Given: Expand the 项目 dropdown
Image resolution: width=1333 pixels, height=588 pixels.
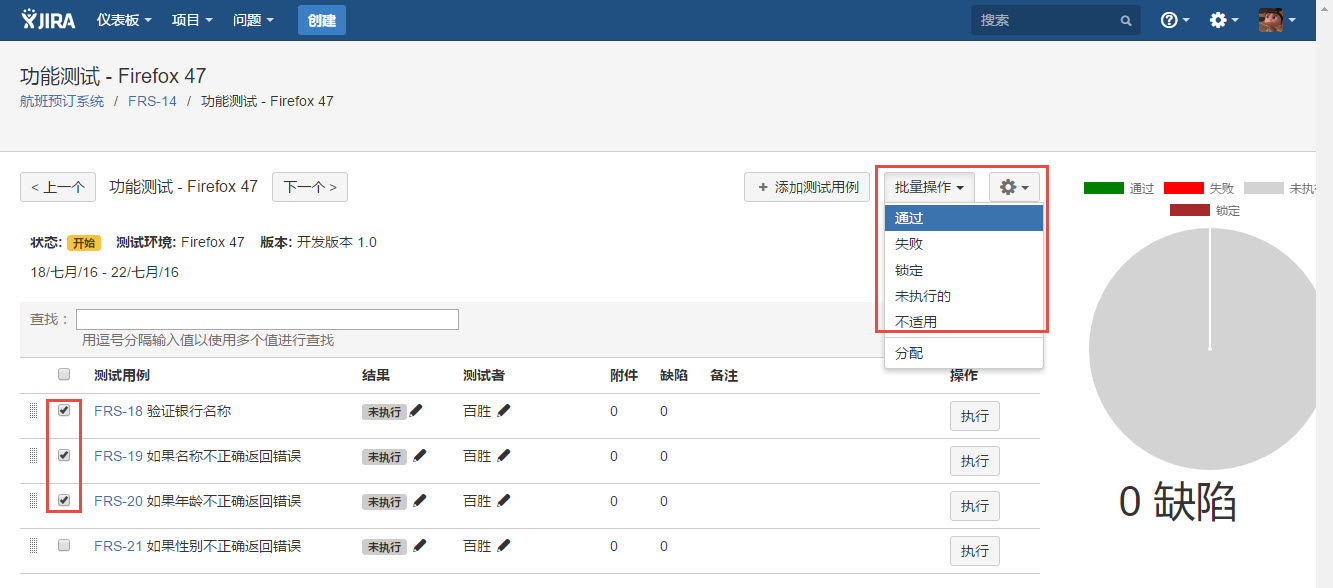Looking at the screenshot, I should tap(192, 20).
